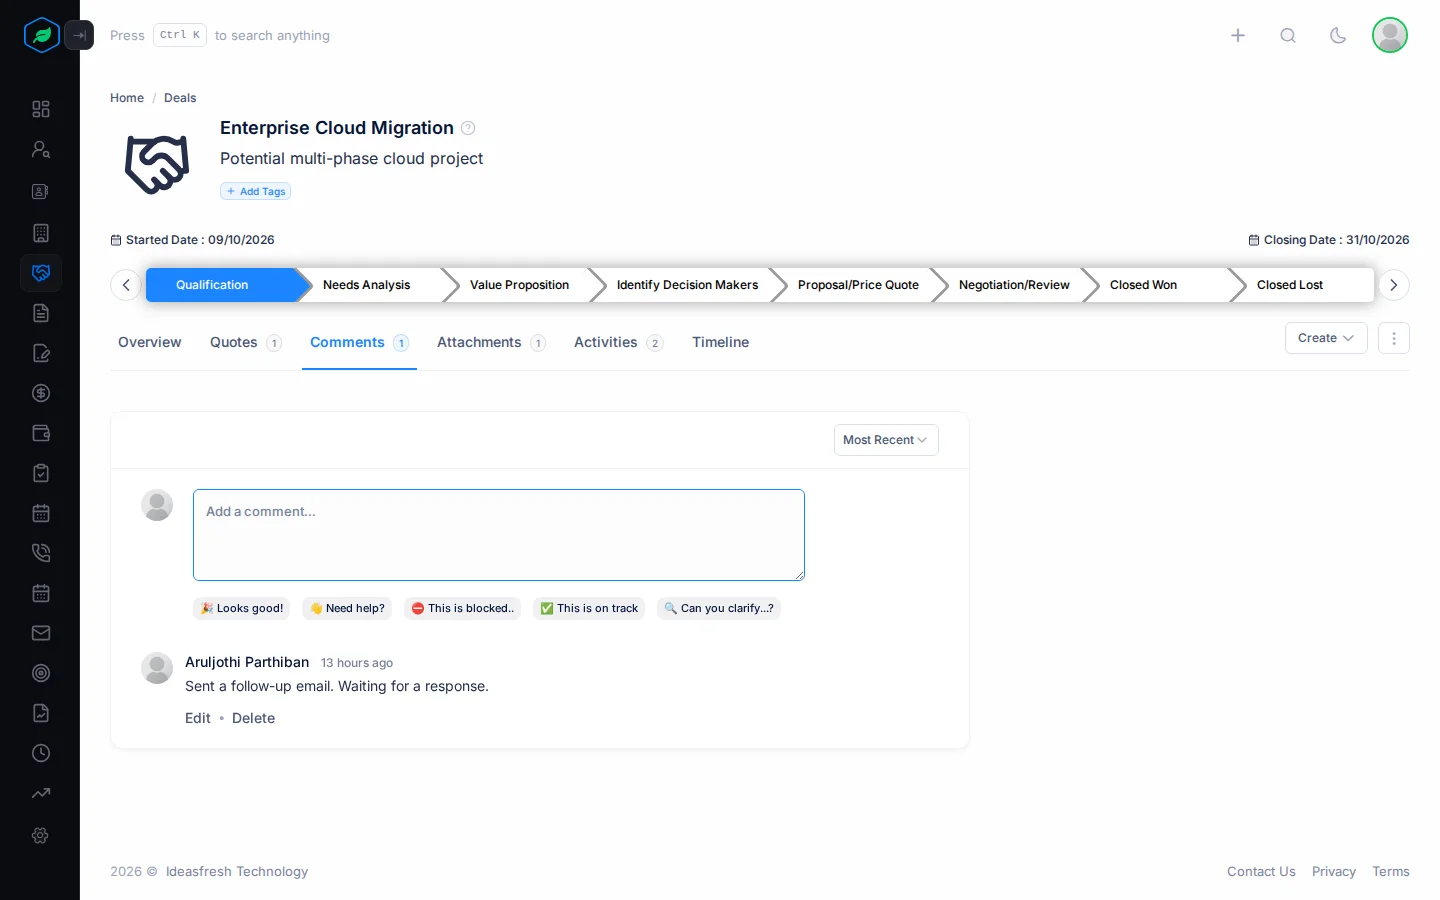Screen dimensions: 1440x900
Task: Open the dashboard grid icon in sidebar
Action: 41,109
